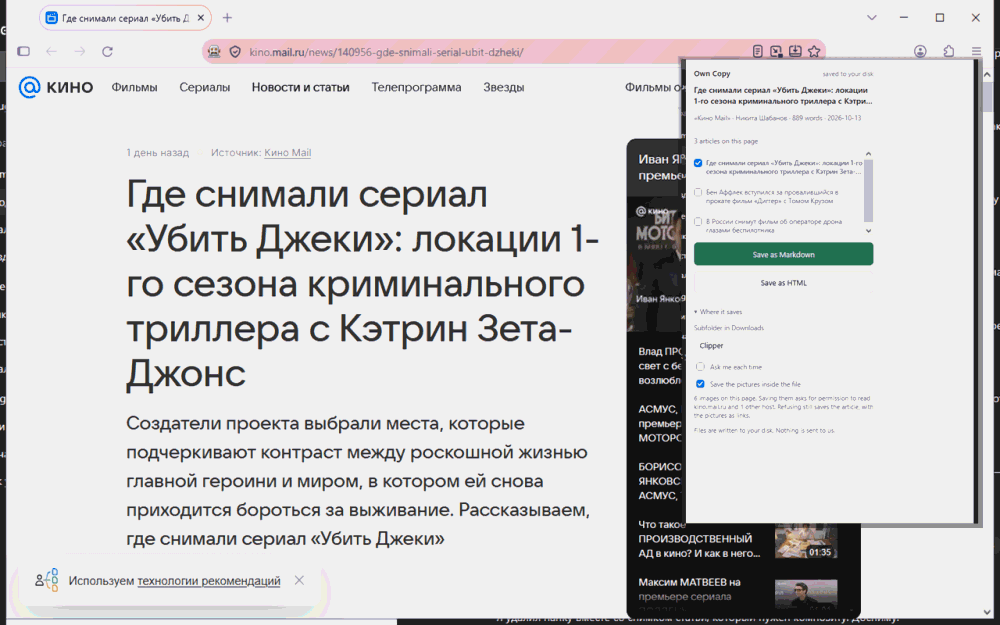
Task: Uncheck the 'Где снимали сериал «Убить Джеки»' article checkbox
Action: click(x=698, y=163)
